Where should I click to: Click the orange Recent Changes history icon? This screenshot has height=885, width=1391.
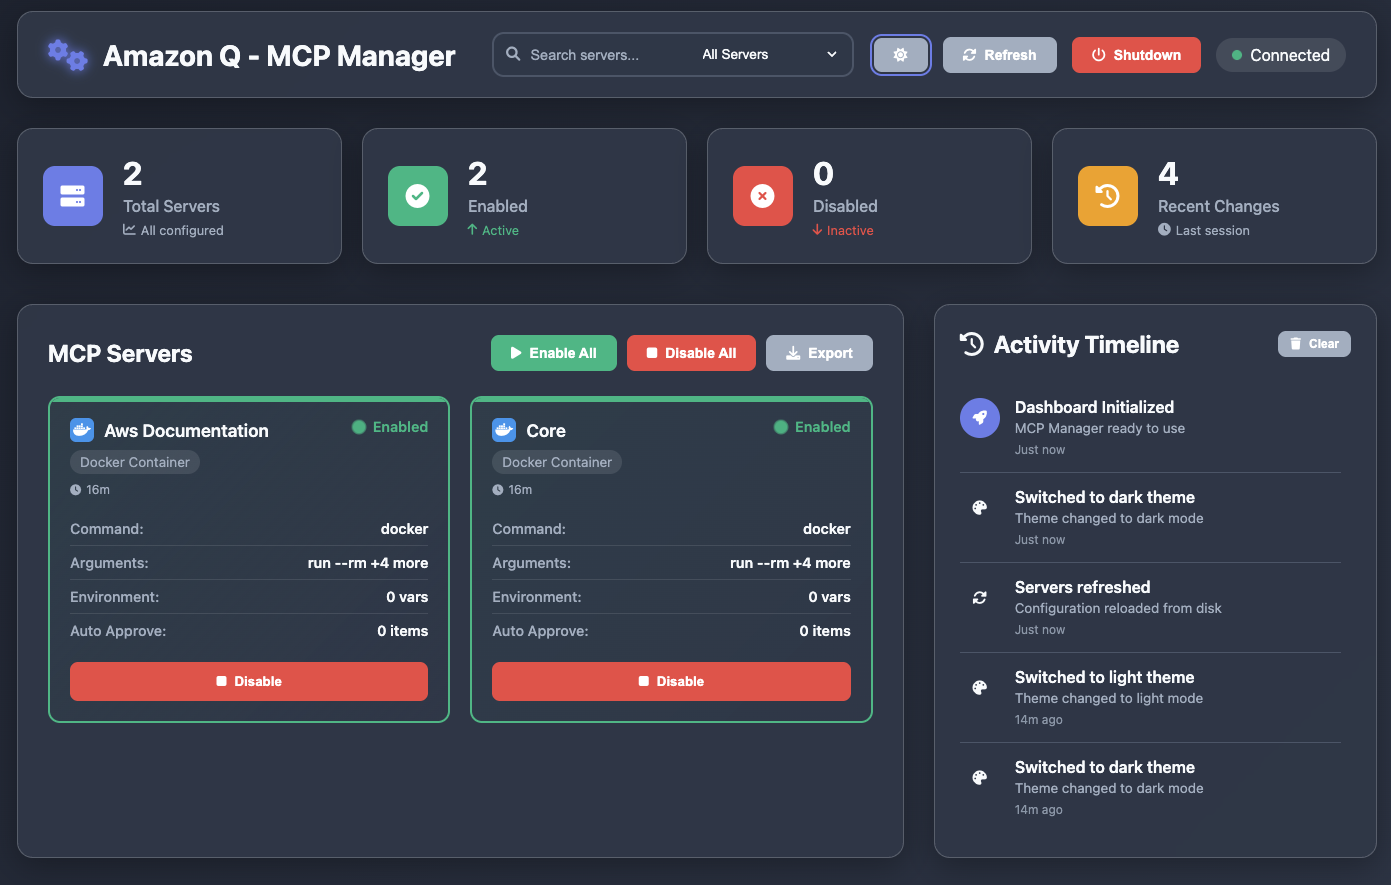click(1108, 196)
